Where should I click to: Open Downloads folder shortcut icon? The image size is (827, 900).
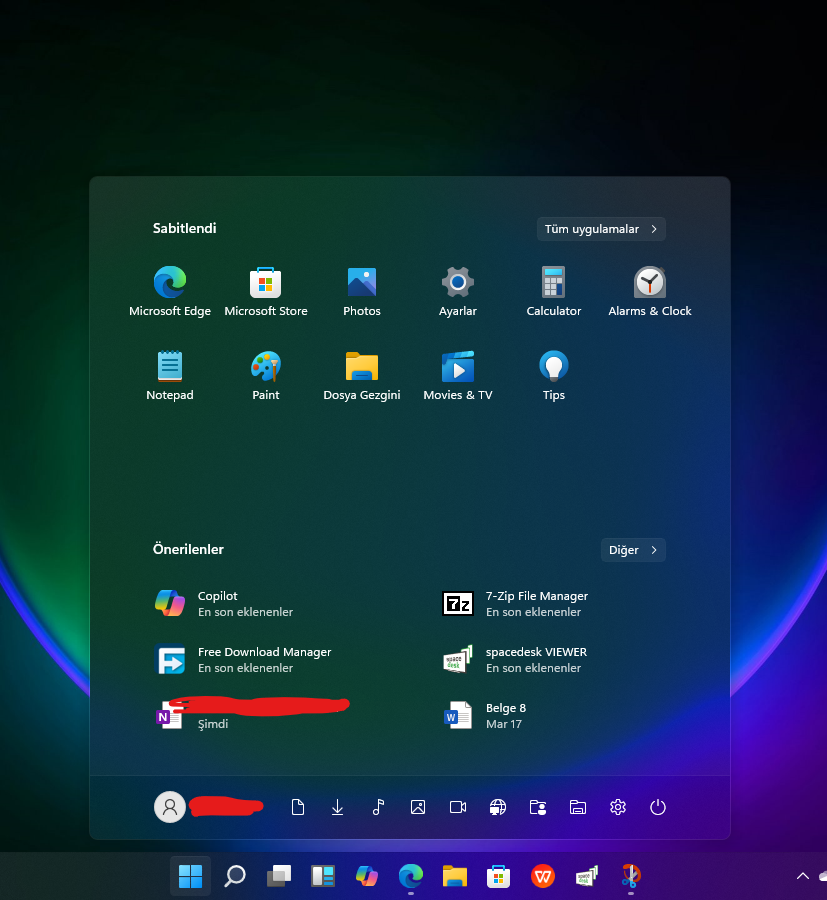tap(337, 807)
